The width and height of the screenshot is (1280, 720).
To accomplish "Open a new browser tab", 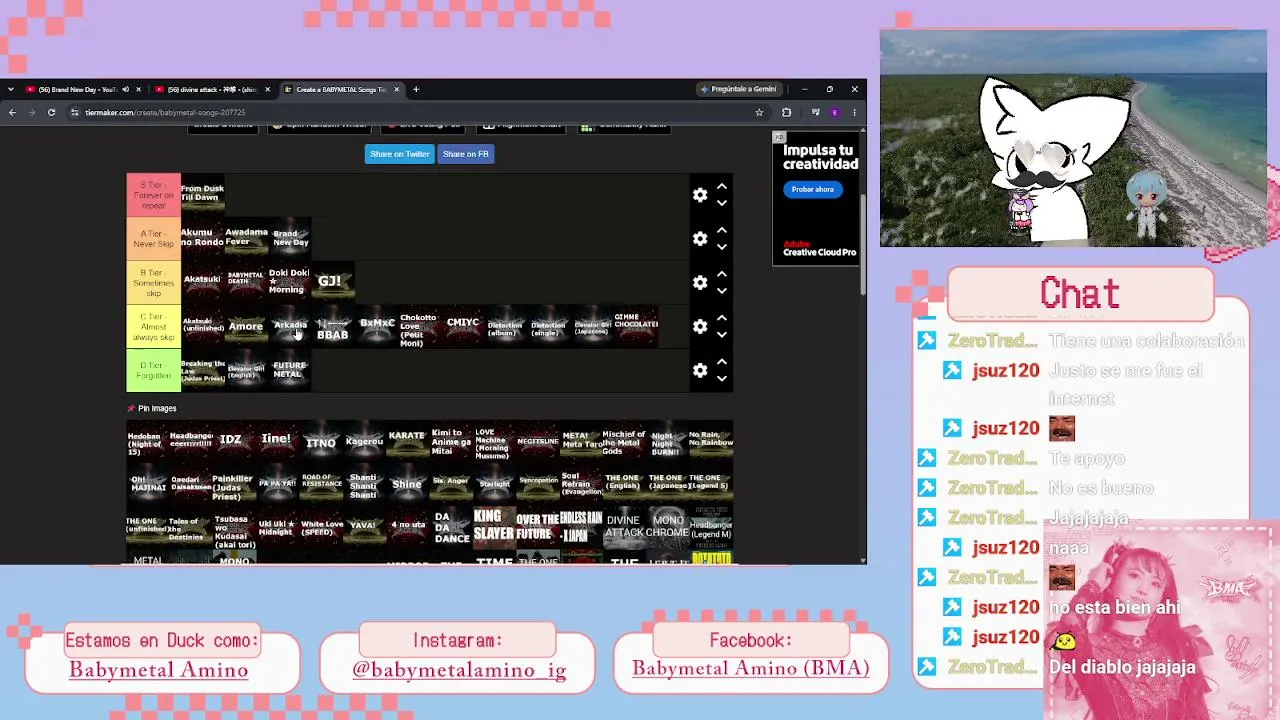I will (x=416, y=89).
